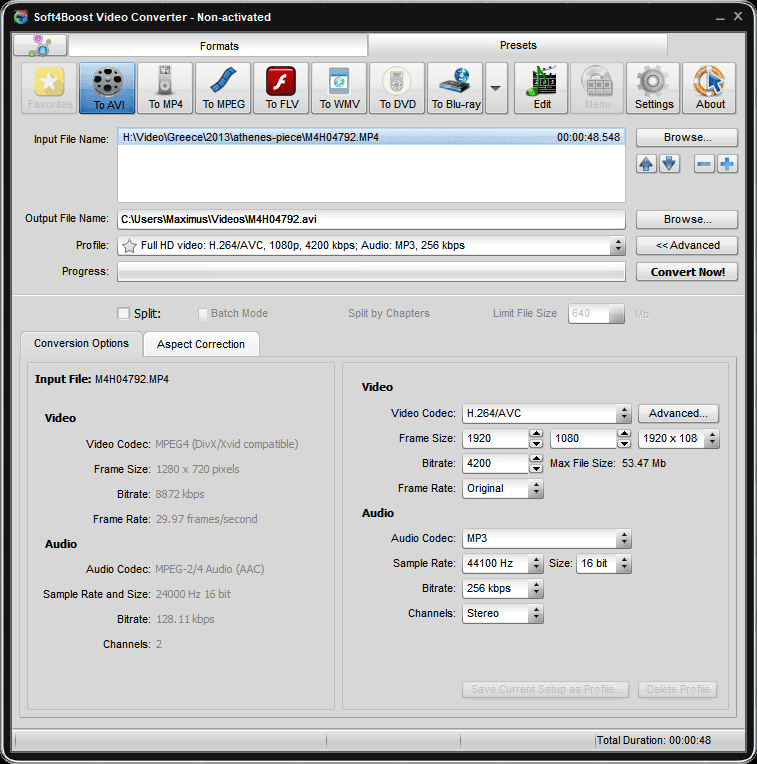757x764 pixels.
Task: Open the Aspect Correction tab
Action: point(201,344)
